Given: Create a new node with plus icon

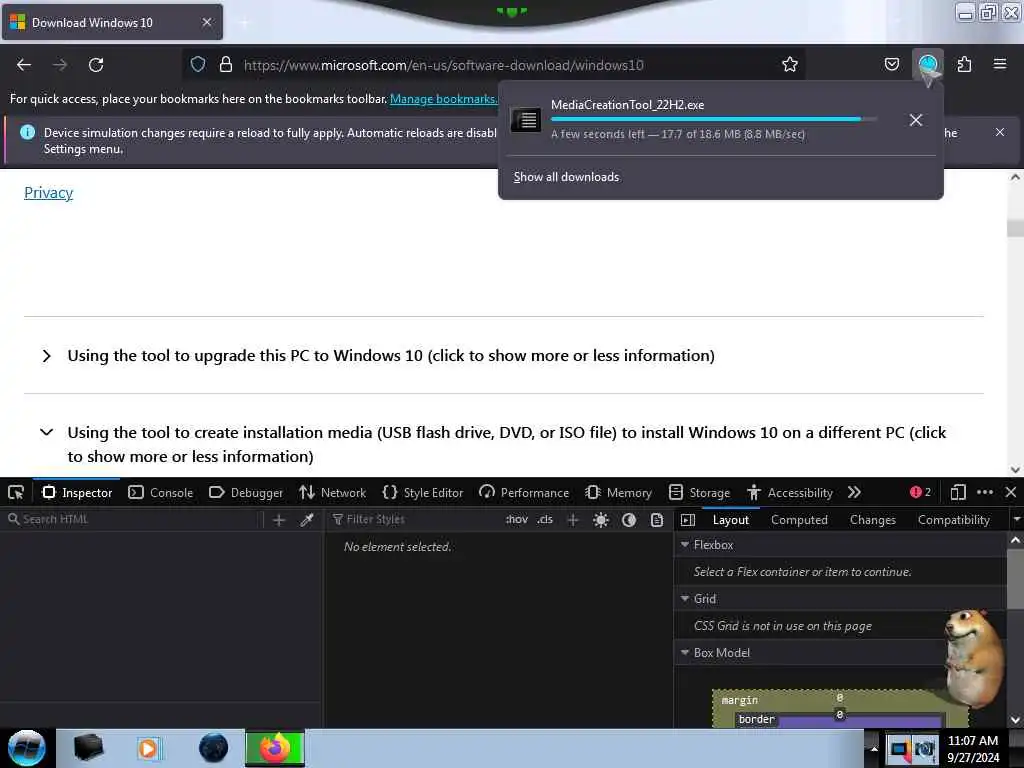Looking at the screenshot, I should (279, 520).
